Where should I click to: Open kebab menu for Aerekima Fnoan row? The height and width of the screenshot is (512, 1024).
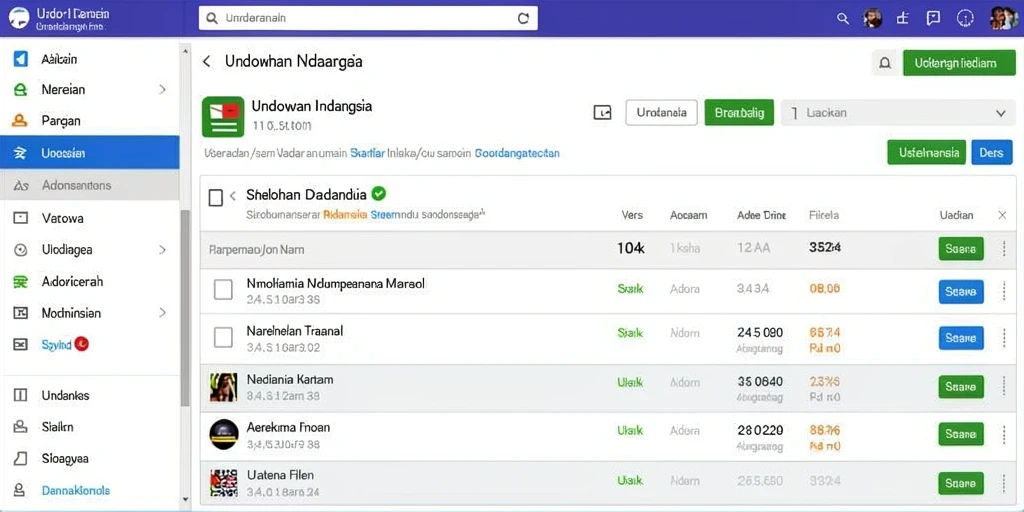click(1004, 434)
